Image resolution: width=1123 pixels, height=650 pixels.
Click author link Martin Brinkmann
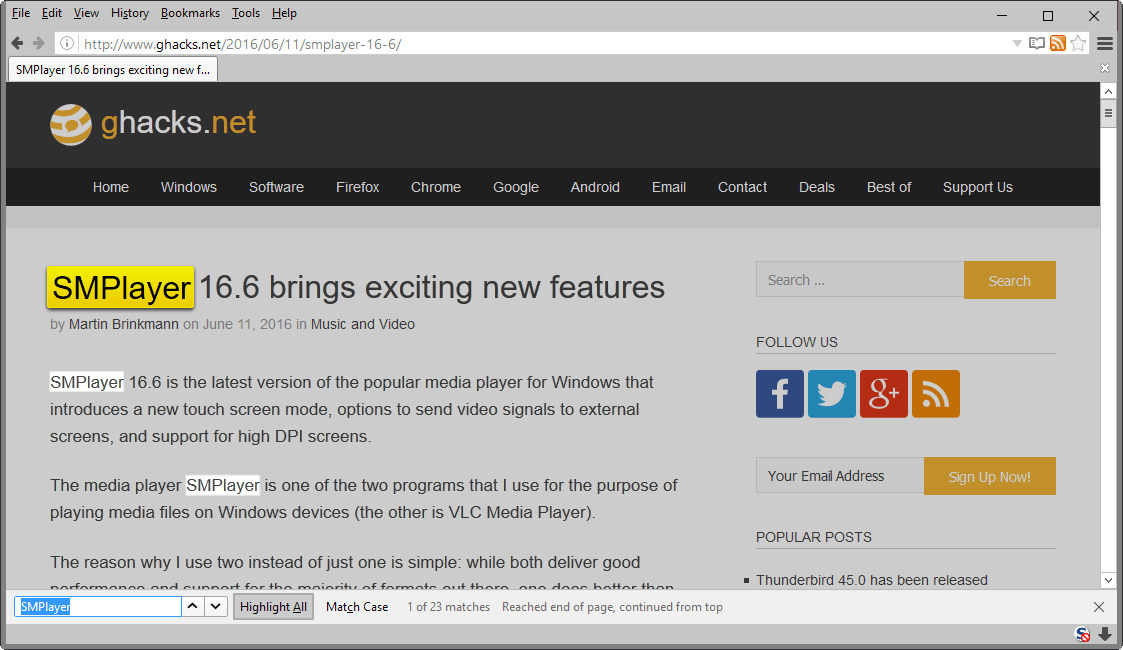[123, 324]
